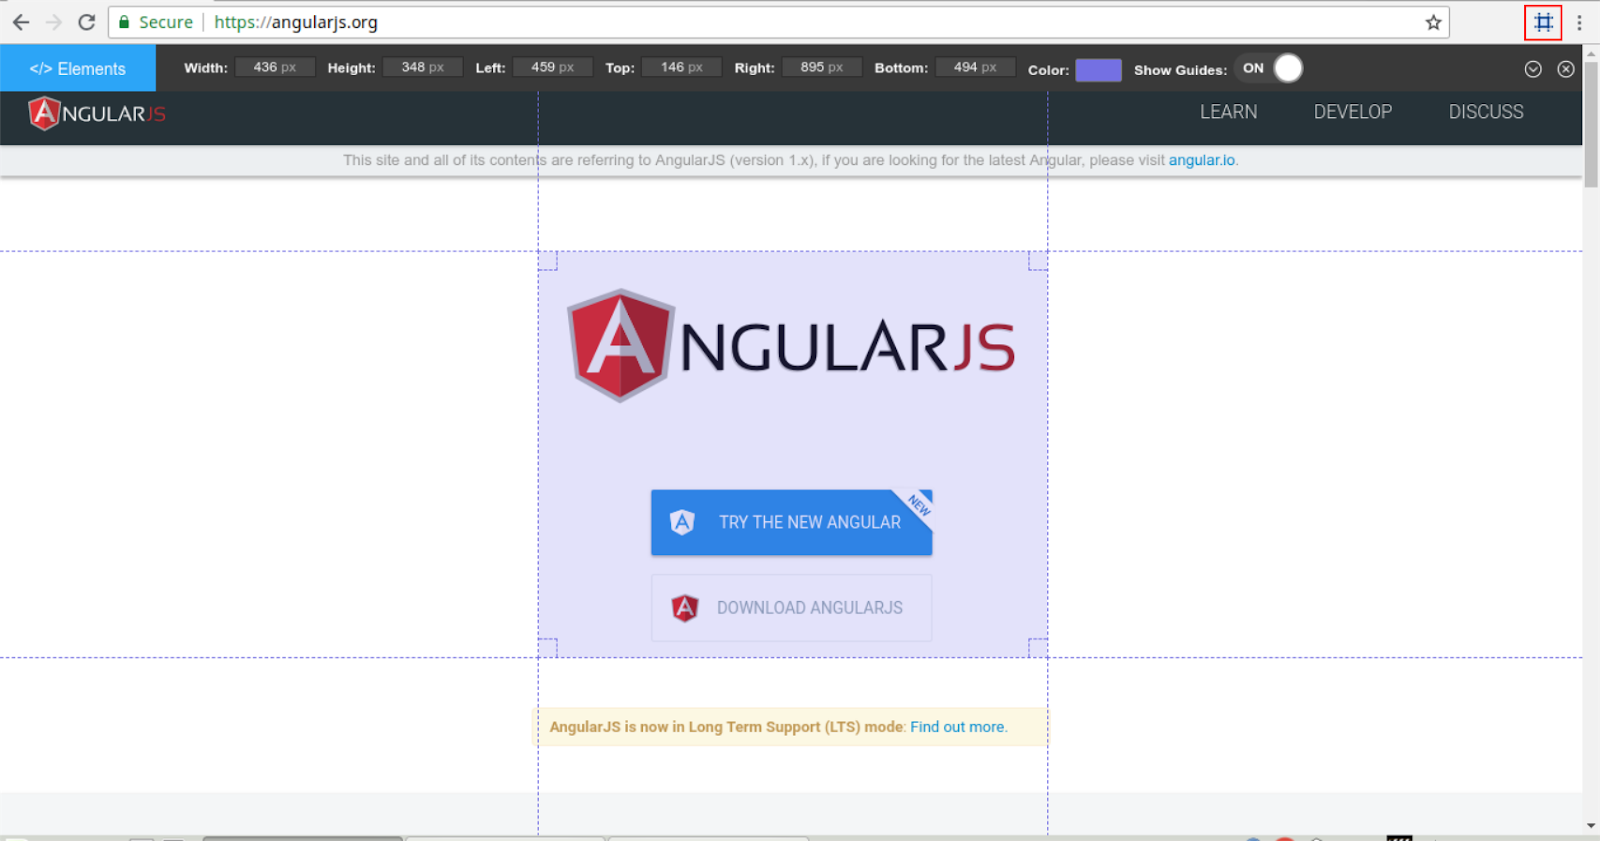Image resolution: width=1600 pixels, height=841 pixels.
Task: Click the Top value field
Action: tap(682, 67)
